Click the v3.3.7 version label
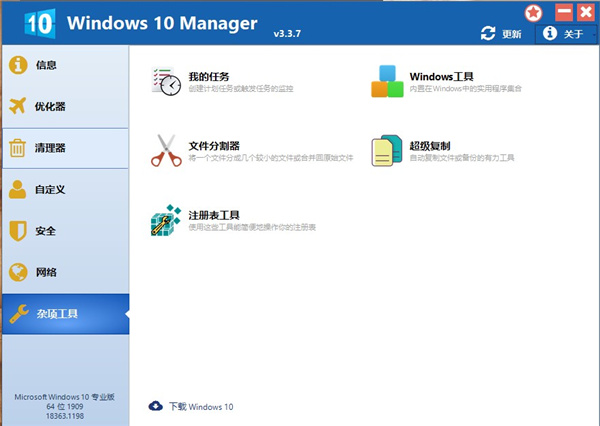 pos(287,34)
